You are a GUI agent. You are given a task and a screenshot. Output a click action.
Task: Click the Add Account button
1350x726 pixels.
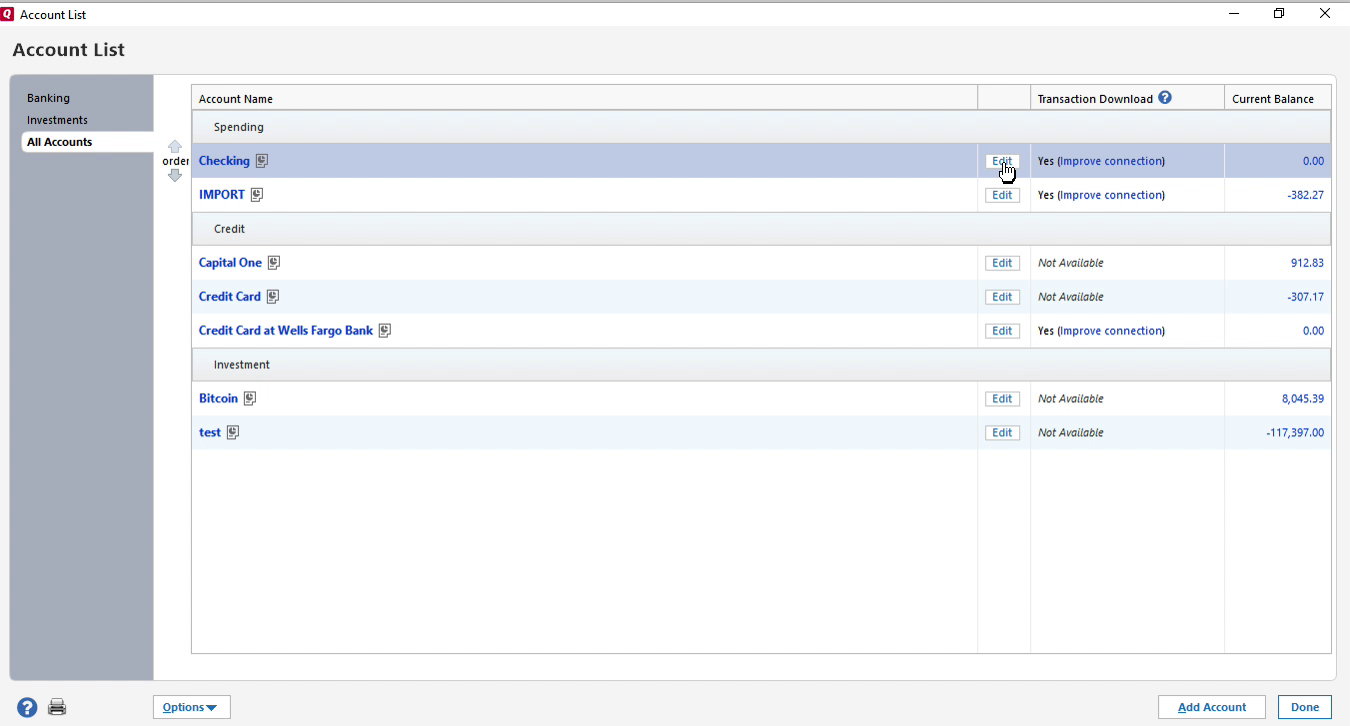(1212, 707)
